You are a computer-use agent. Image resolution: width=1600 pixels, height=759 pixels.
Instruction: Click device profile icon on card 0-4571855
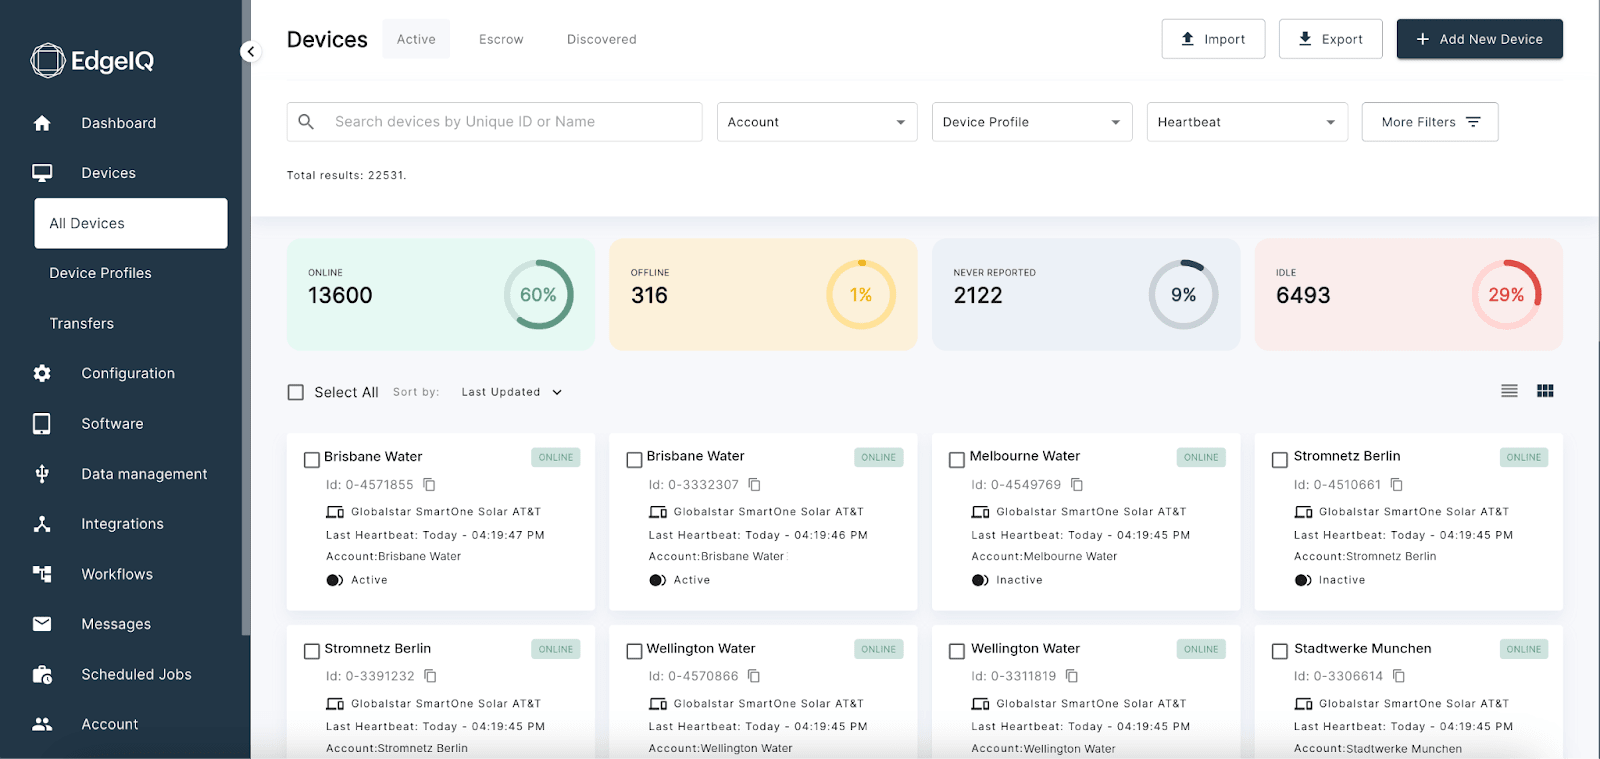tap(335, 512)
